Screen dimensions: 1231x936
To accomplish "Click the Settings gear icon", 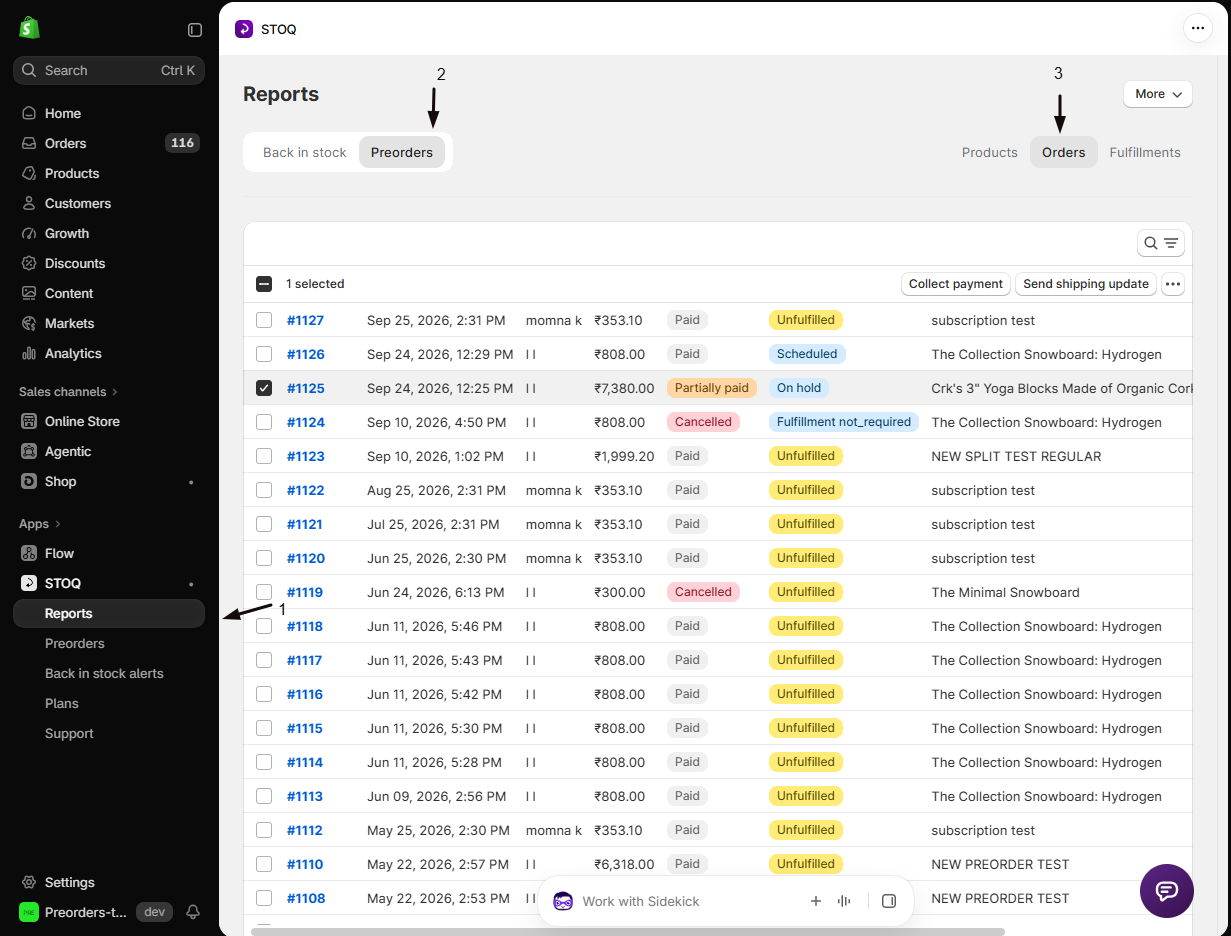I will coord(29,882).
